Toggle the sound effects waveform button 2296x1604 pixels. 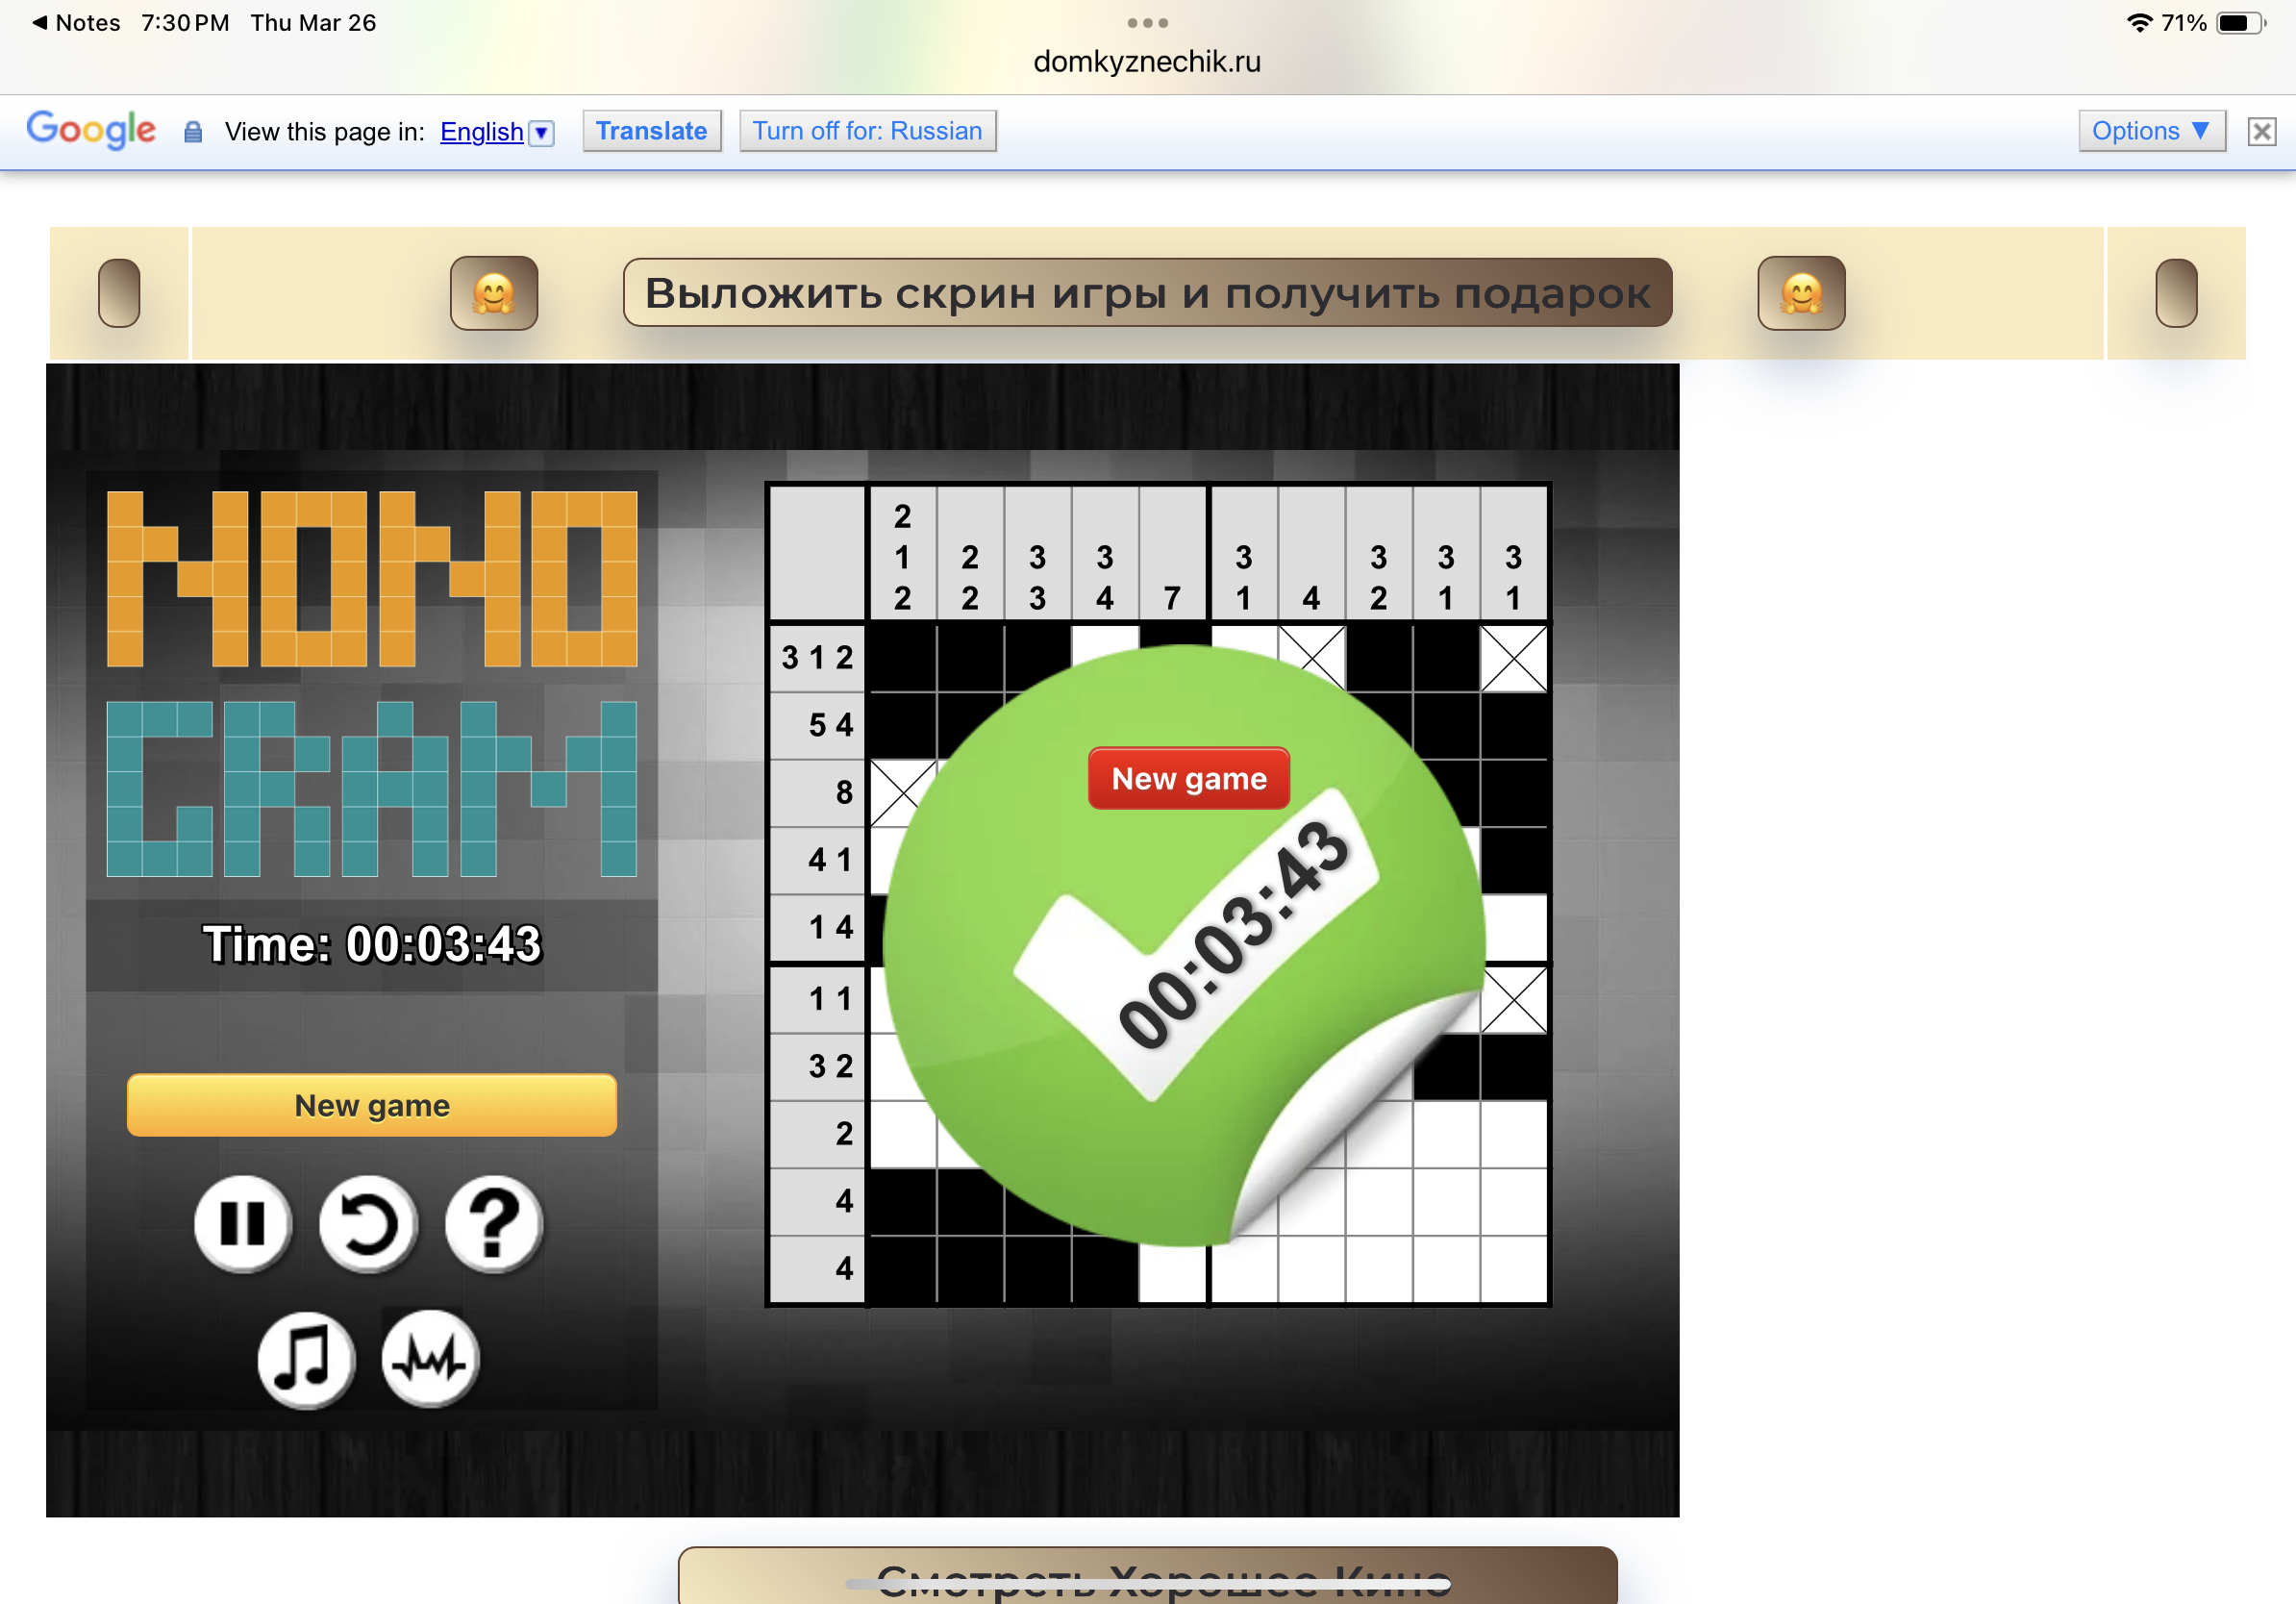point(430,1358)
